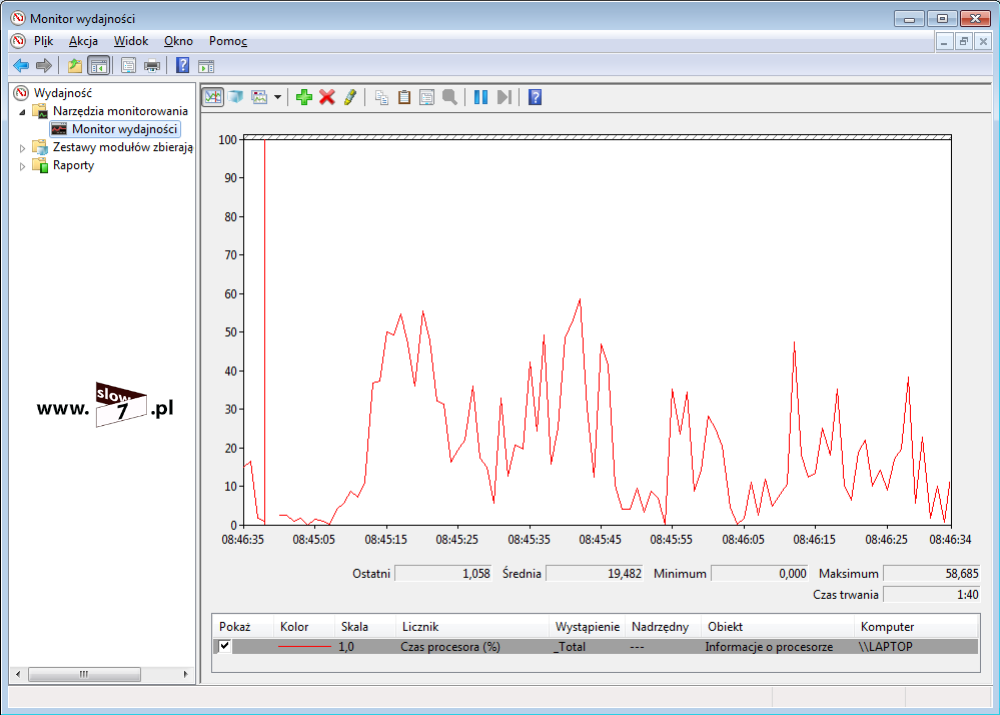Screen dimensions: 1000x715
Task: Click the Średnia value field 19,482
Action: tap(594, 573)
